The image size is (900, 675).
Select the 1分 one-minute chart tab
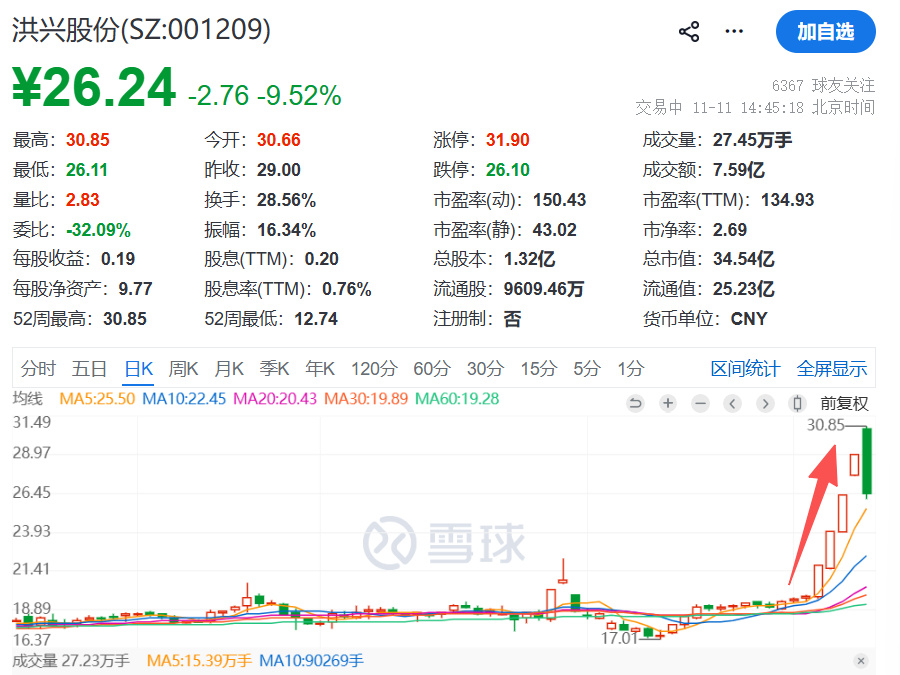(630, 369)
